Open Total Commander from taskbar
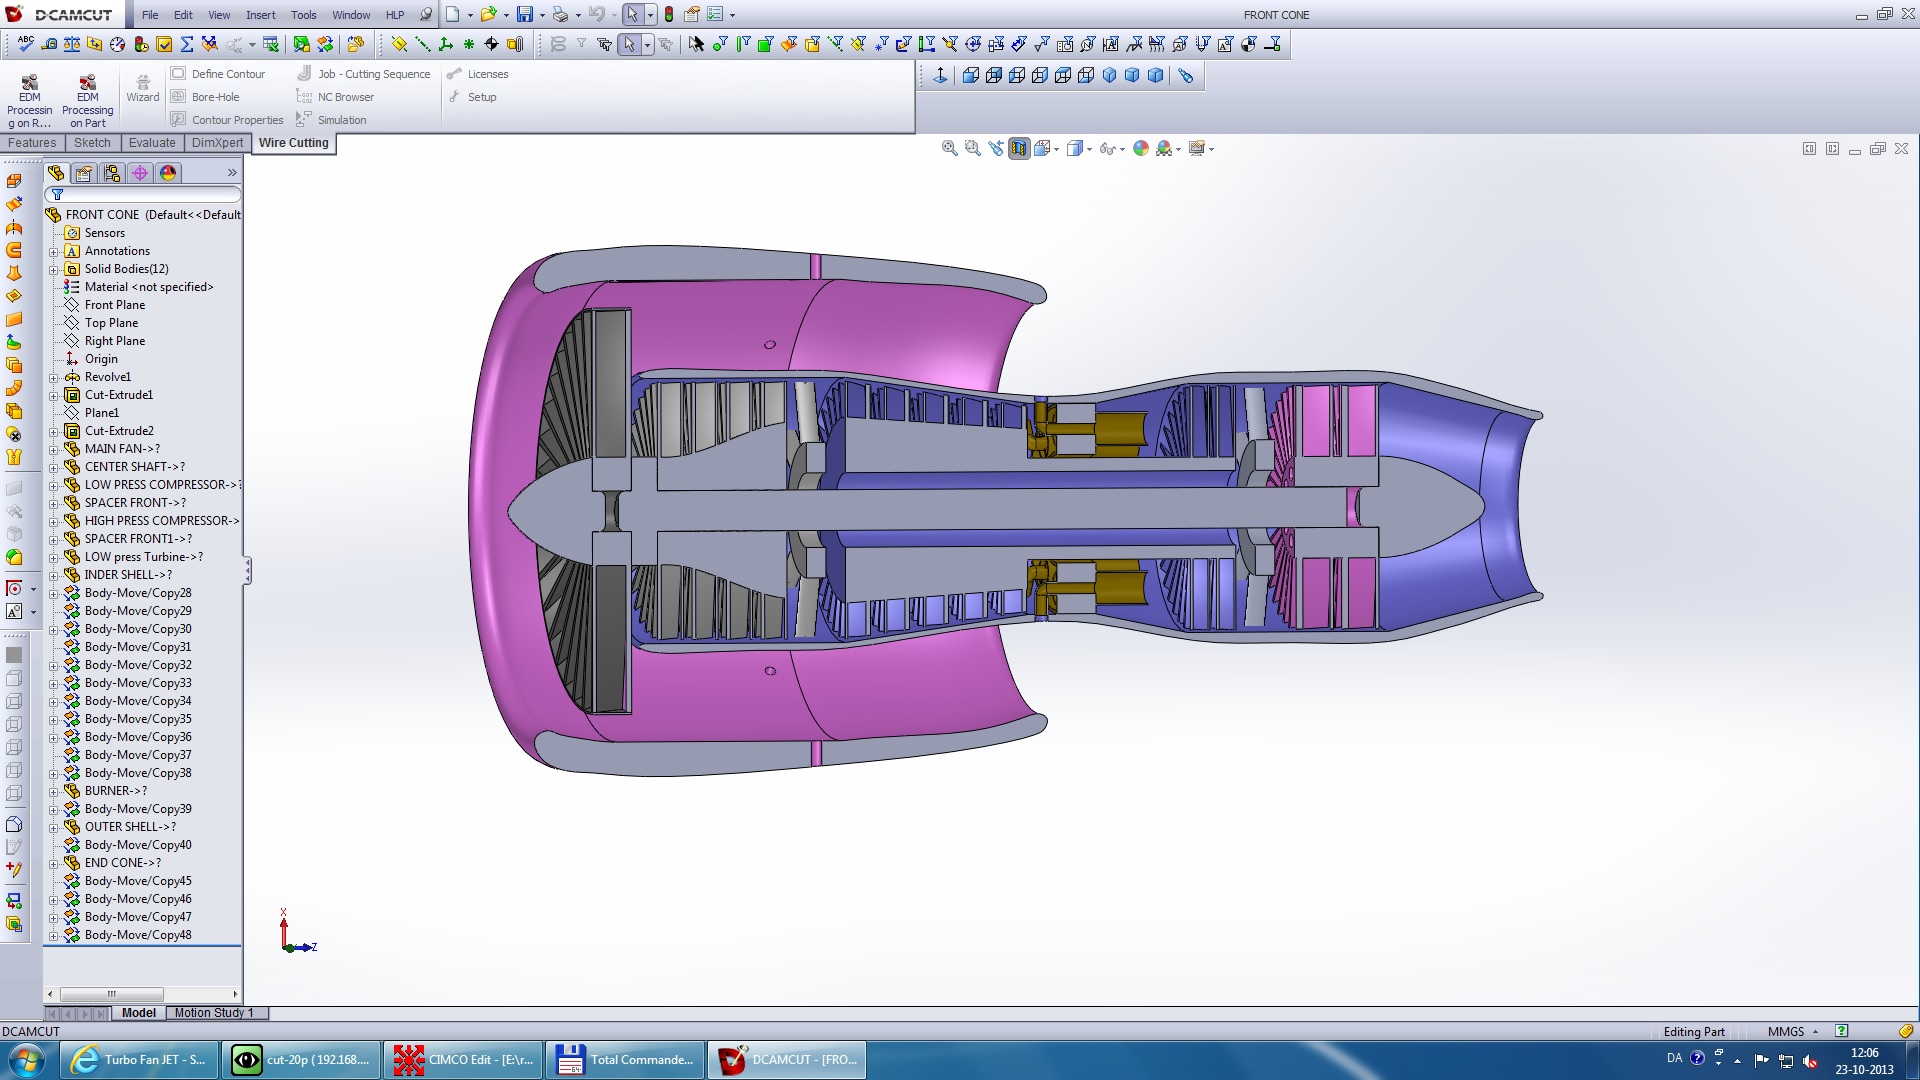 [625, 1060]
